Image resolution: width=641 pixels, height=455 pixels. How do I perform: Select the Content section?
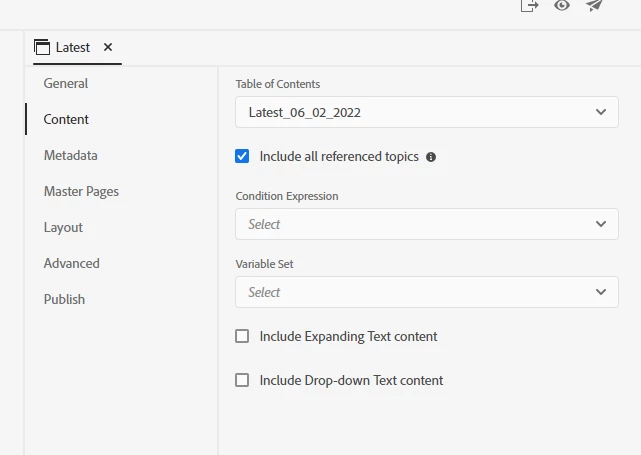66,119
